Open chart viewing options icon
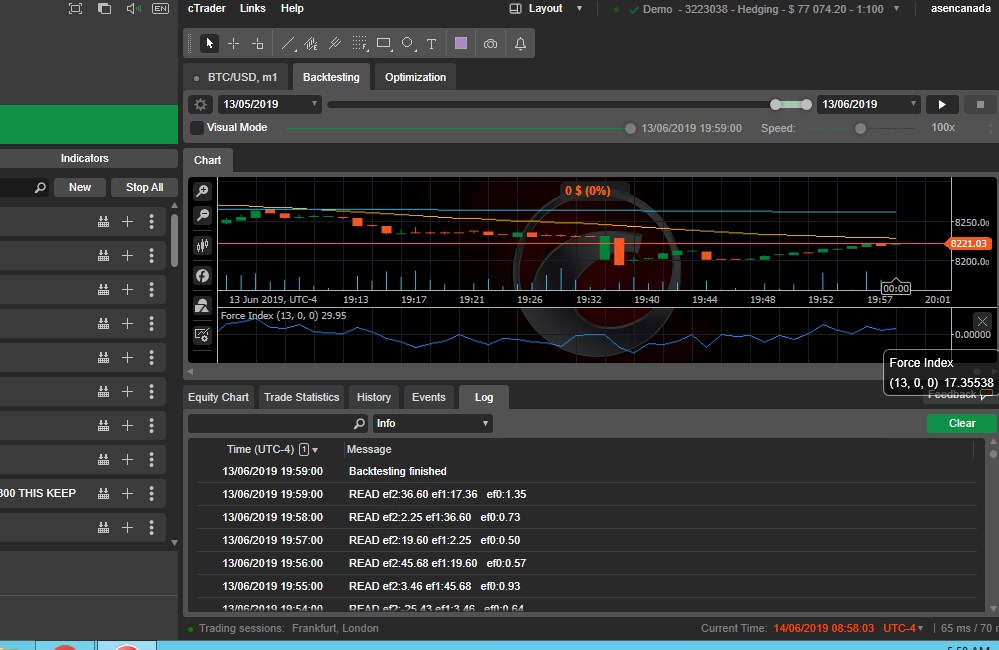This screenshot has height=650, width=999. [x=202, y=335]
